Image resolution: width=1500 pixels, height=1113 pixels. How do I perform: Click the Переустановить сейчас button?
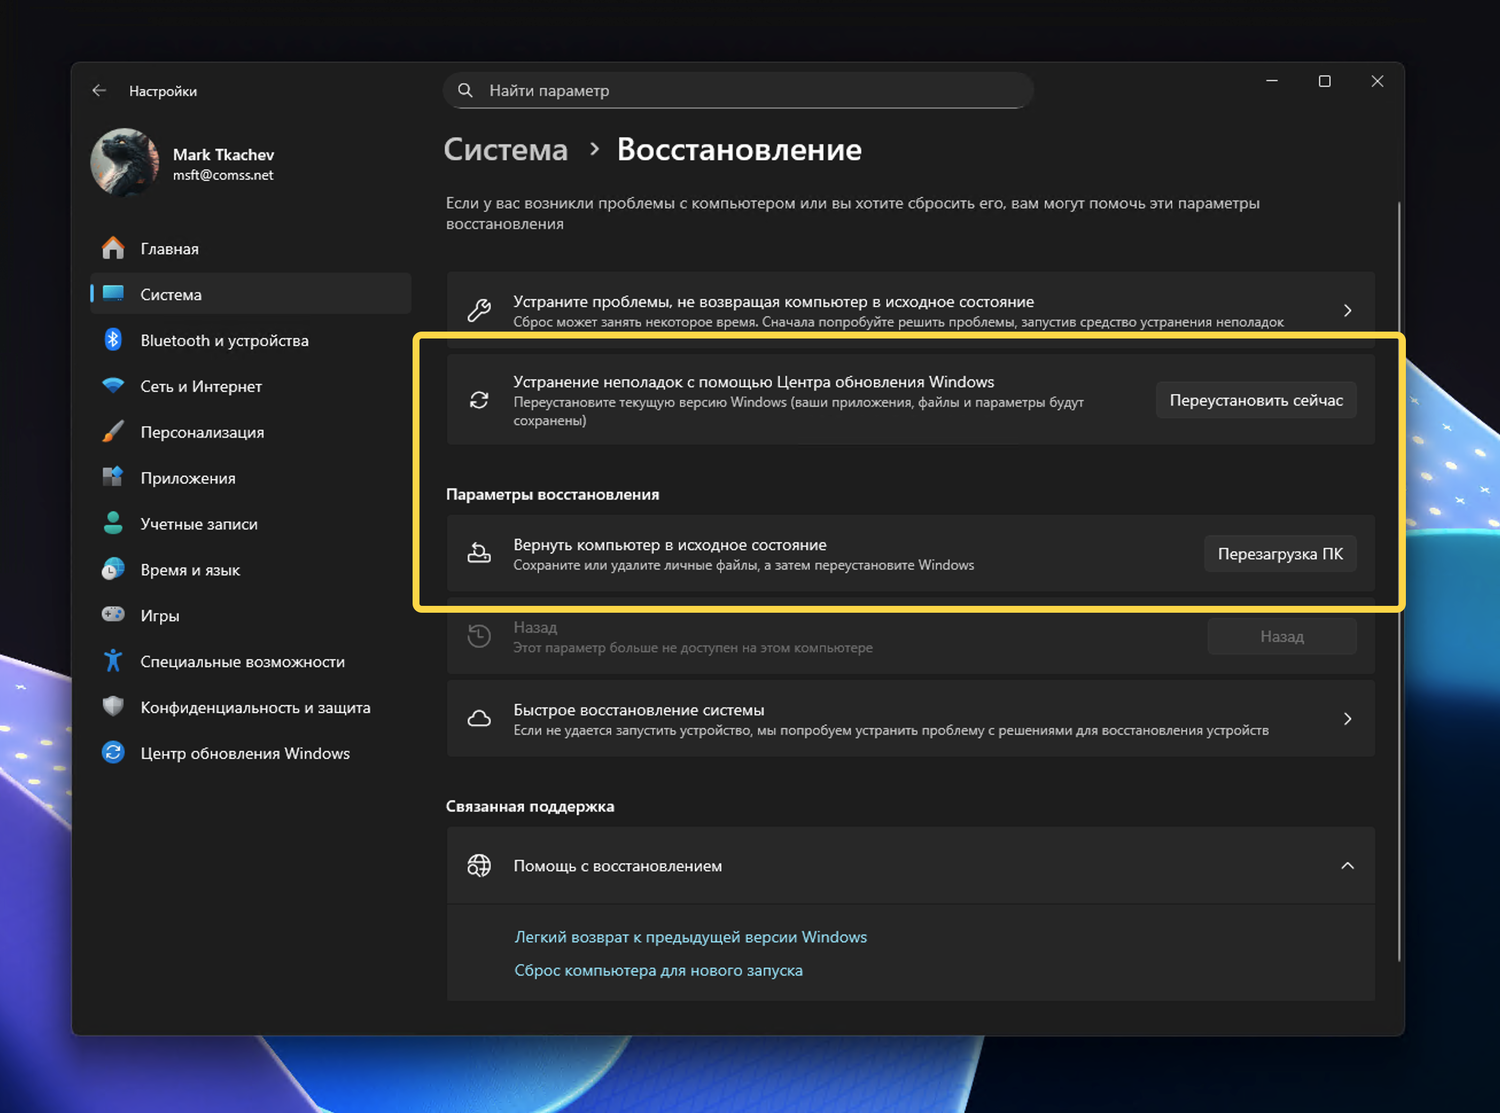tap(1256, 400)
